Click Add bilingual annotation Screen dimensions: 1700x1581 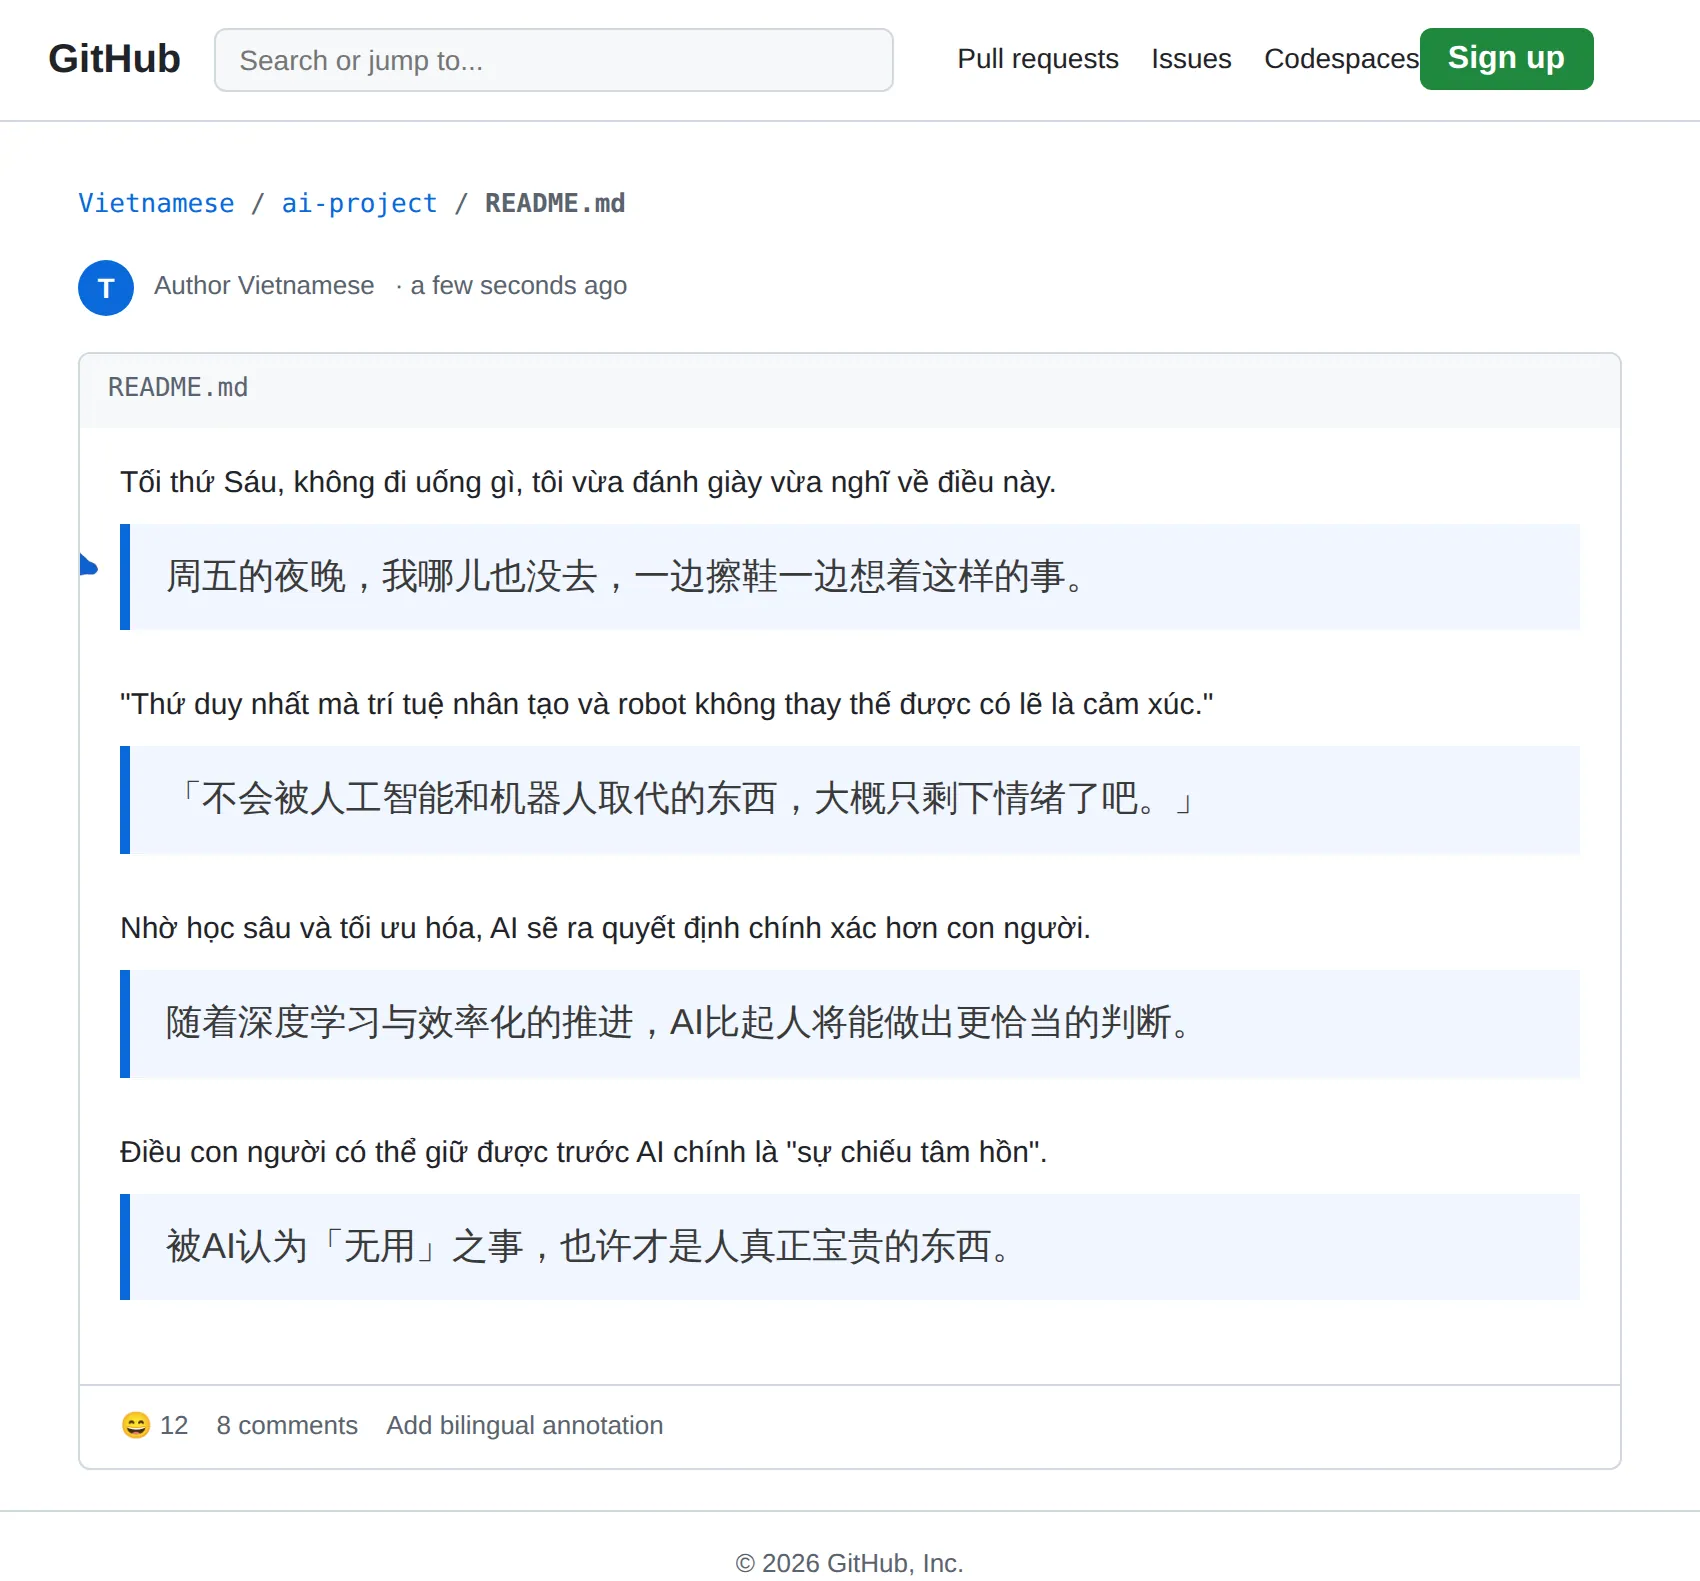(x=525, y=1425)
